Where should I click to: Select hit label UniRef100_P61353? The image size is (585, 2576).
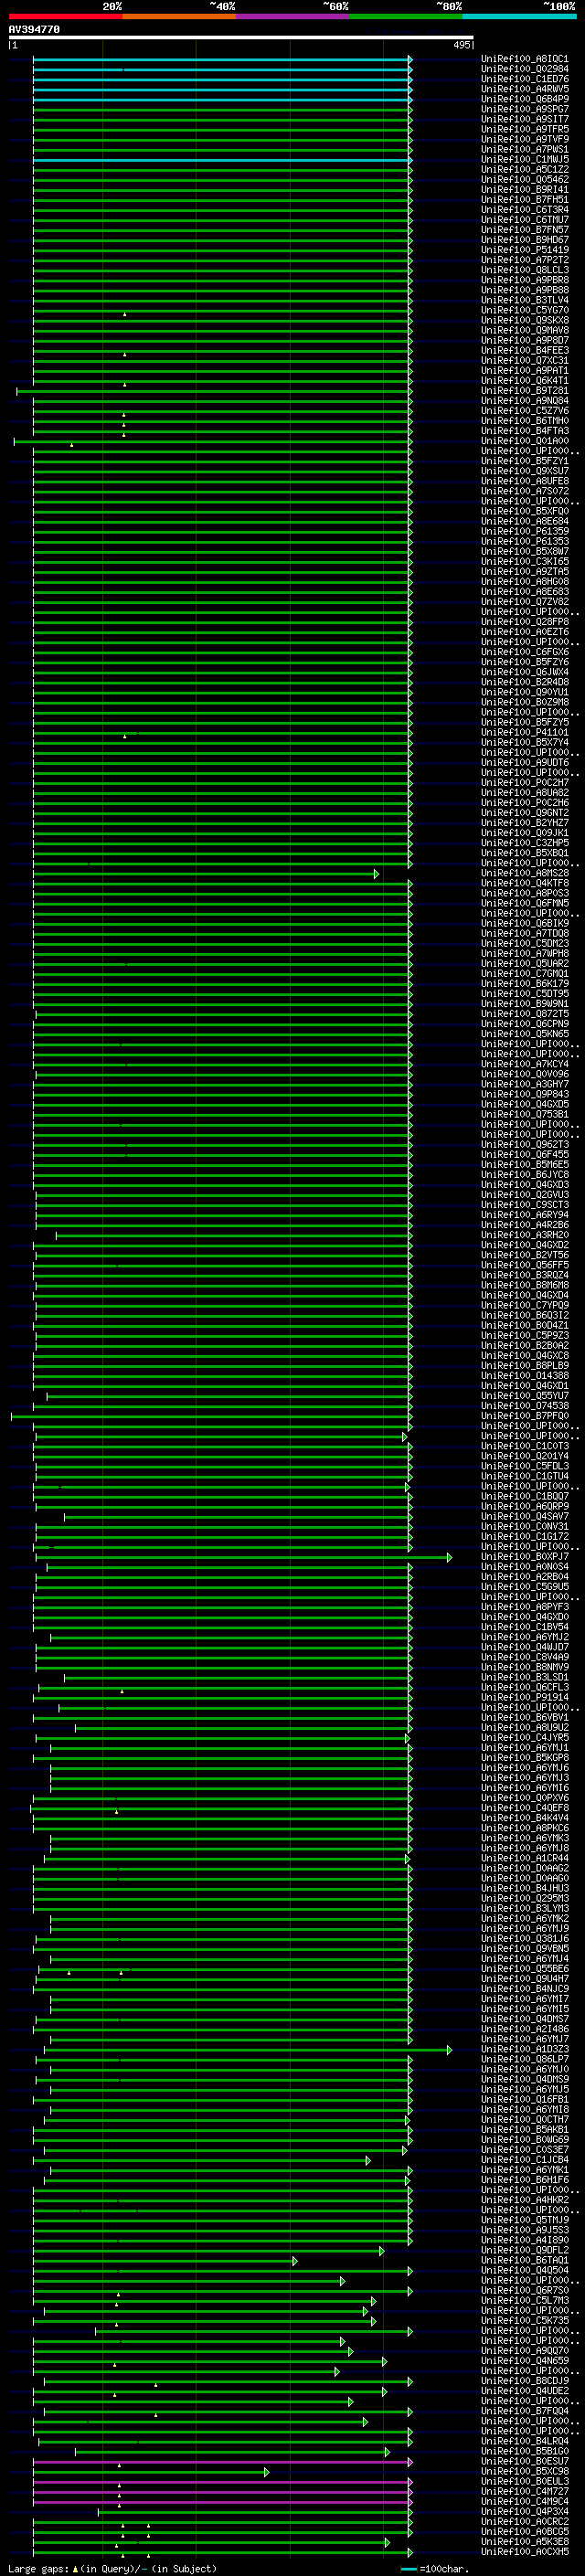tap(525, 542)
